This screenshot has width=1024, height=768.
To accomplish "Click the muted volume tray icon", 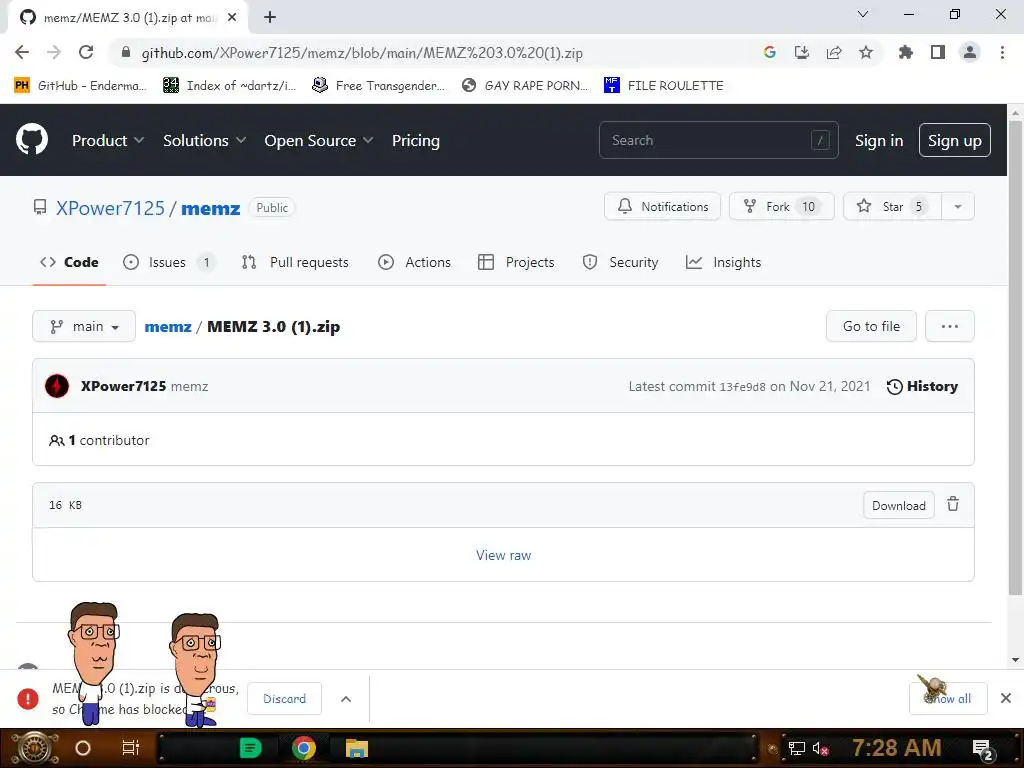I will pyautogui.click(x=820, y=748).
